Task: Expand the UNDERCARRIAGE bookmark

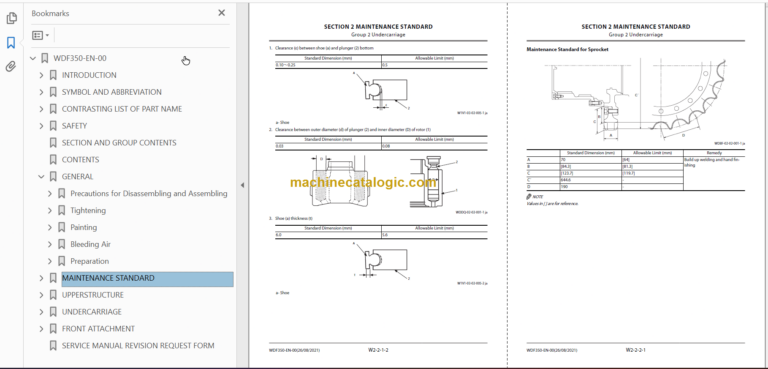Action: click(41, 312)
